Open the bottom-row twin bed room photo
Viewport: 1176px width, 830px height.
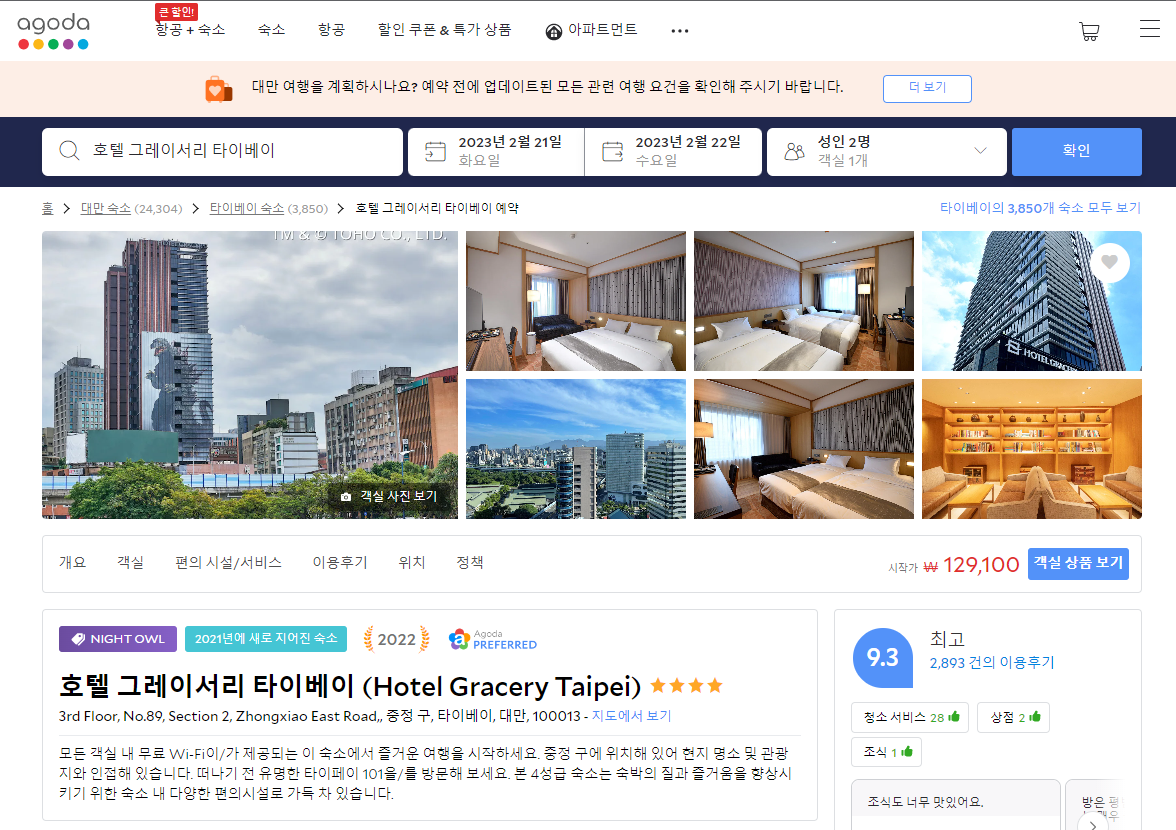803,448
